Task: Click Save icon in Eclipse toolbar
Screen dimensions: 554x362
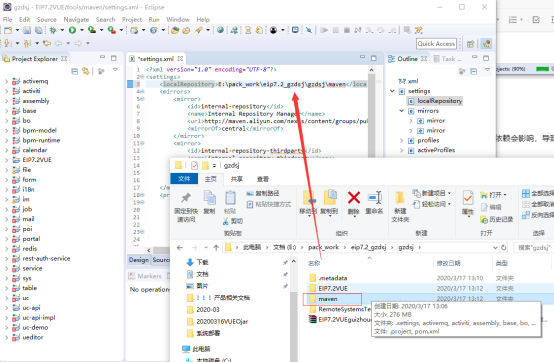Action: [27, 30]
